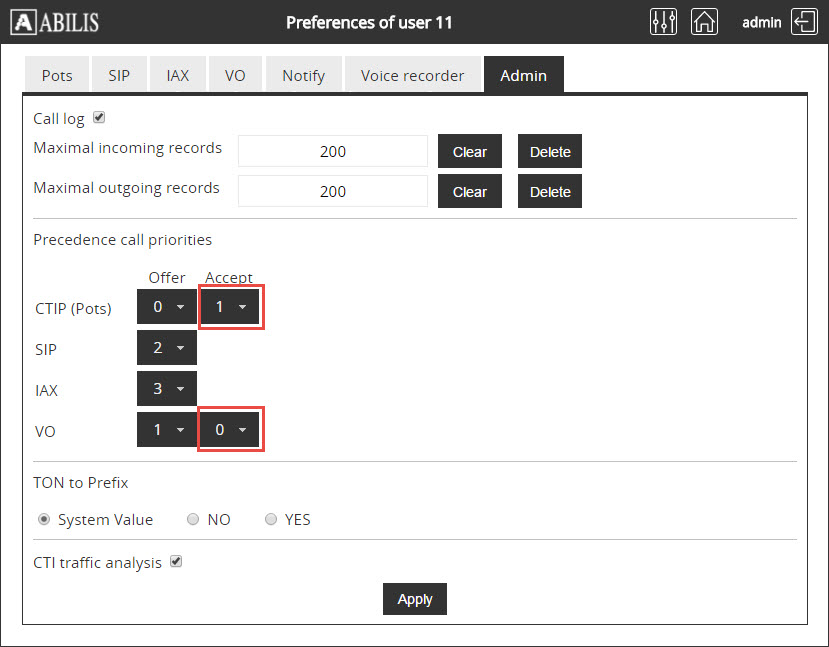Select the System Value radio button
829x647 pixels.
43,519
